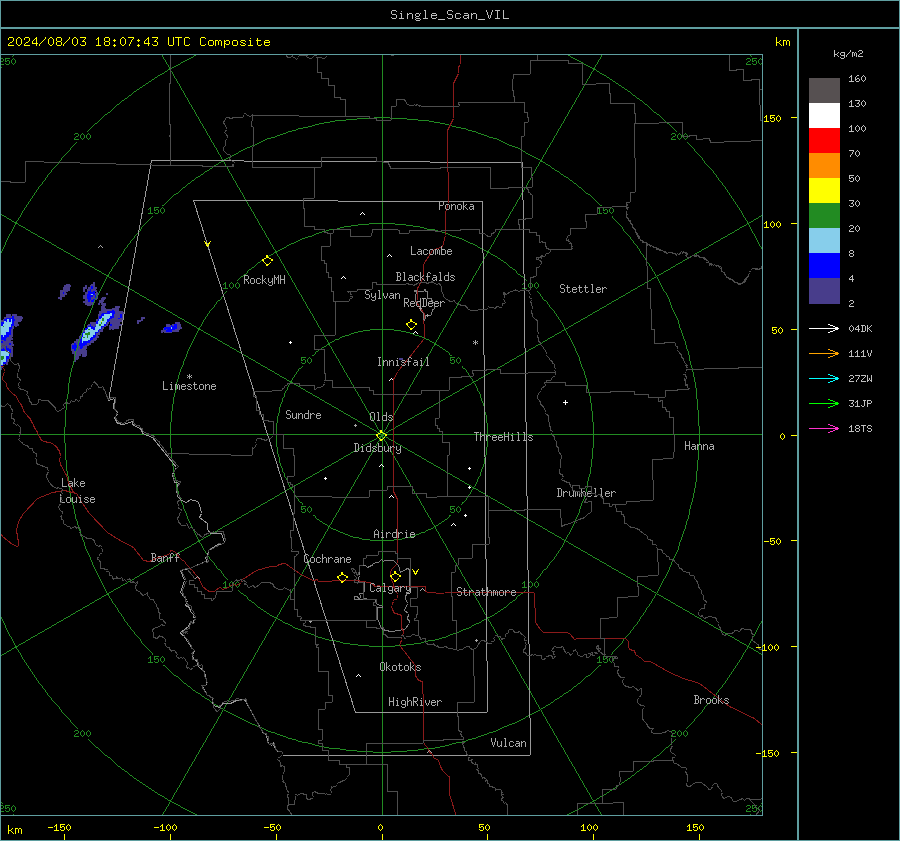Screen dimensions: 900x841
Task: Click the Innisfail map label
Action: [x=403, y=362]
